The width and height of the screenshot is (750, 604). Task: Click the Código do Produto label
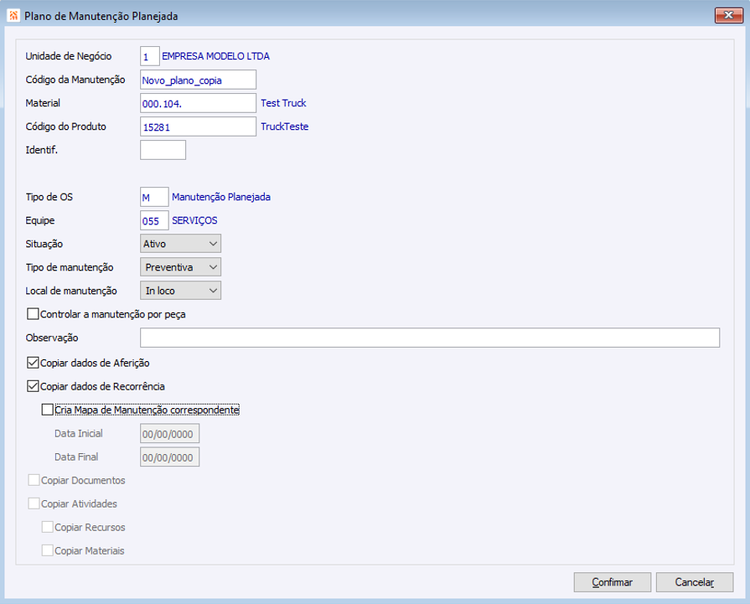[66, 126]
